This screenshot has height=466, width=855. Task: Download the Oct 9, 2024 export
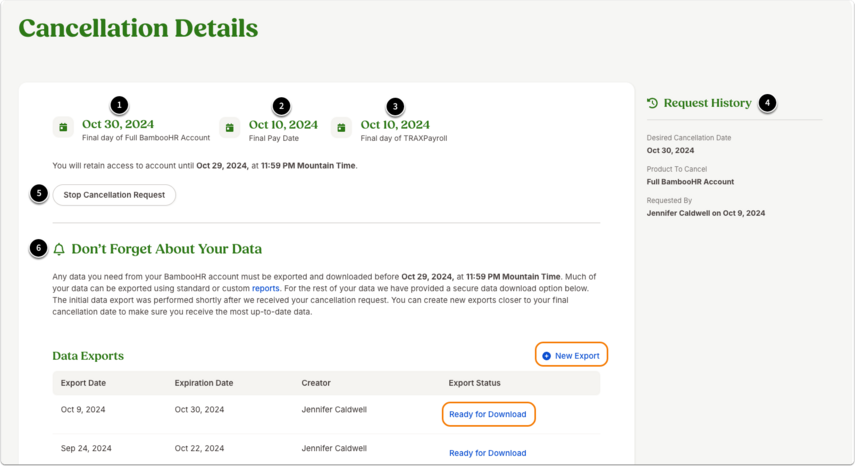pyautogui.click(x=488, y=414)
